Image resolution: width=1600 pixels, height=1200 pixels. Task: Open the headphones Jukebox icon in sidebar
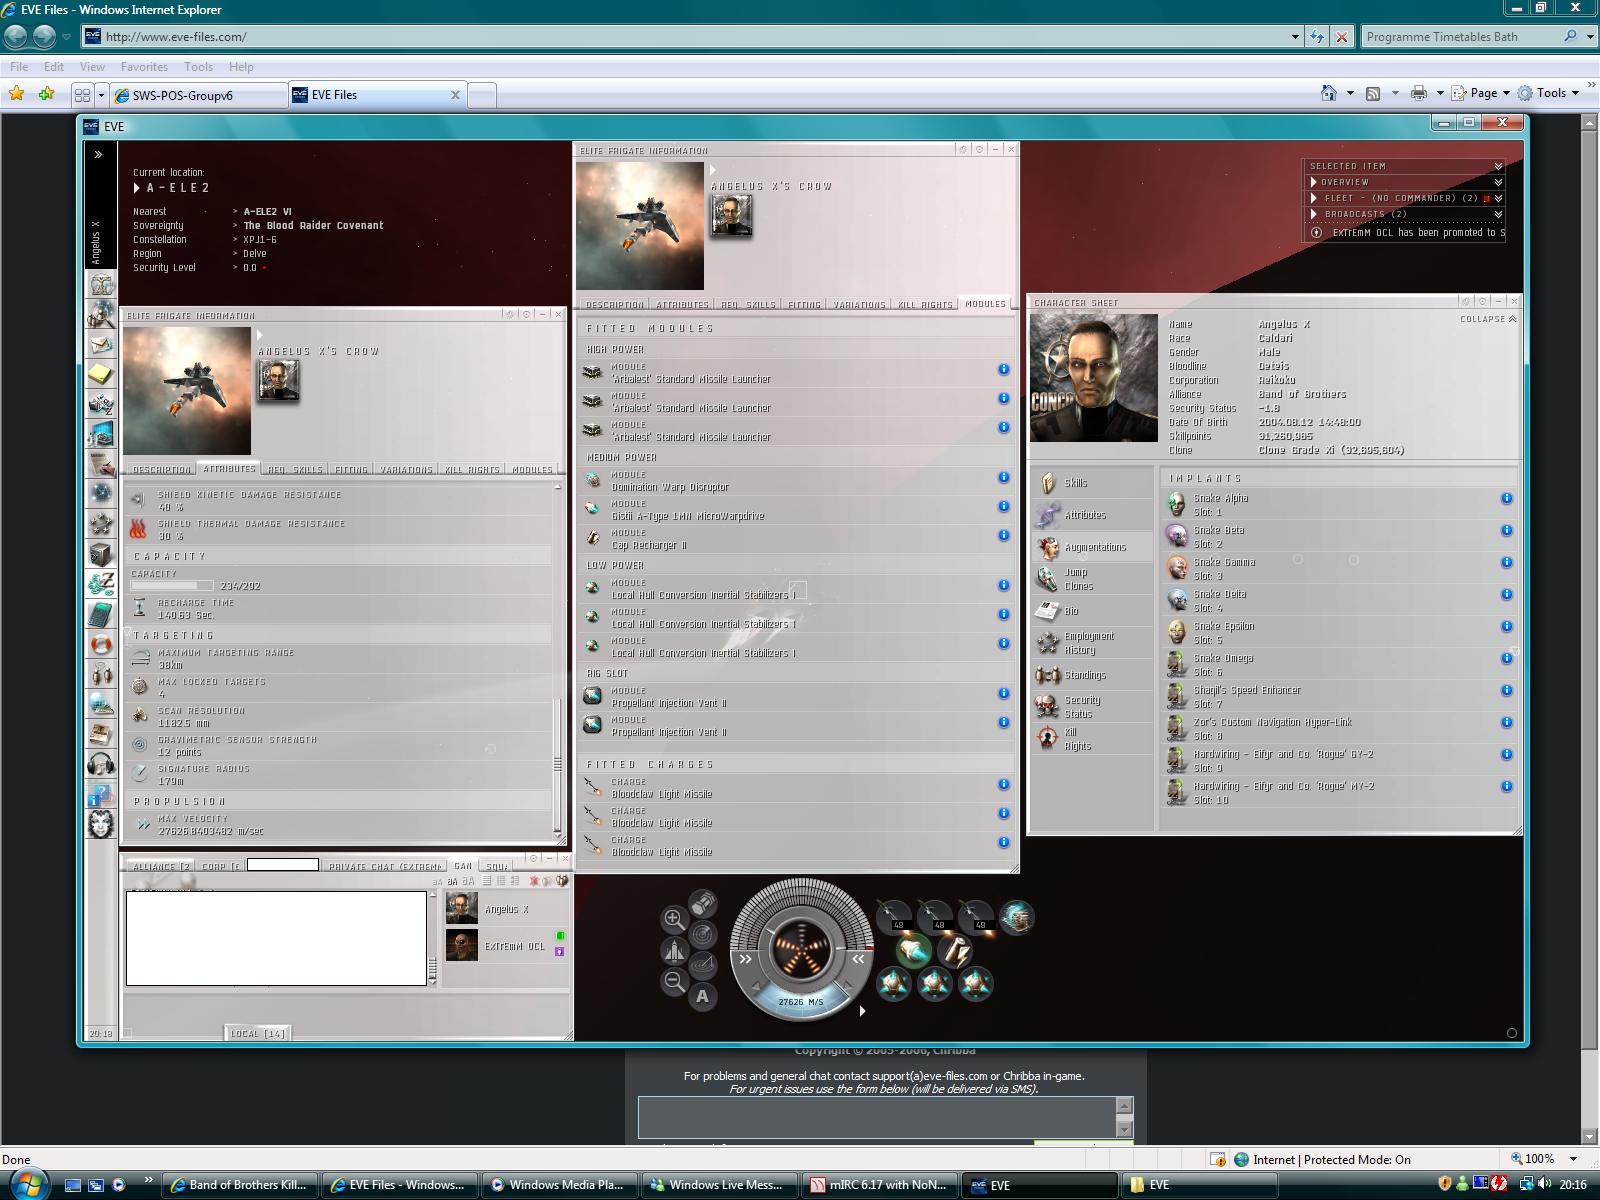[101, 765]
